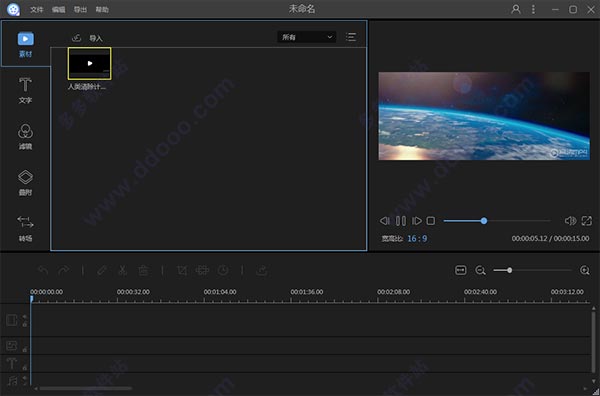Screen dimensions: 600x396
Task: Toggle lock on the text track
Action: (25, 367)
